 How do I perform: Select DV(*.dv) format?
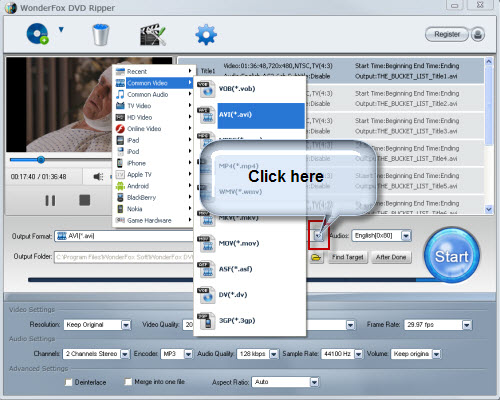250,295
